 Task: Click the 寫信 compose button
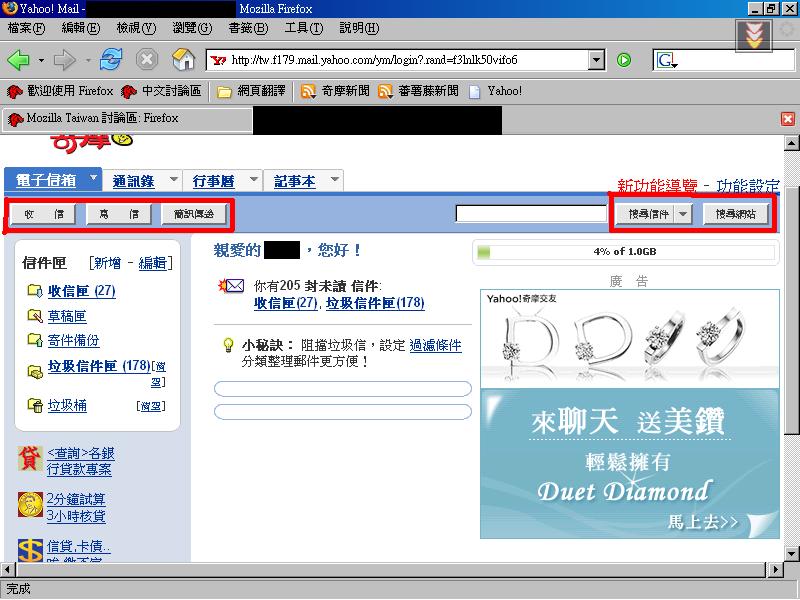[x=118, y=214]
